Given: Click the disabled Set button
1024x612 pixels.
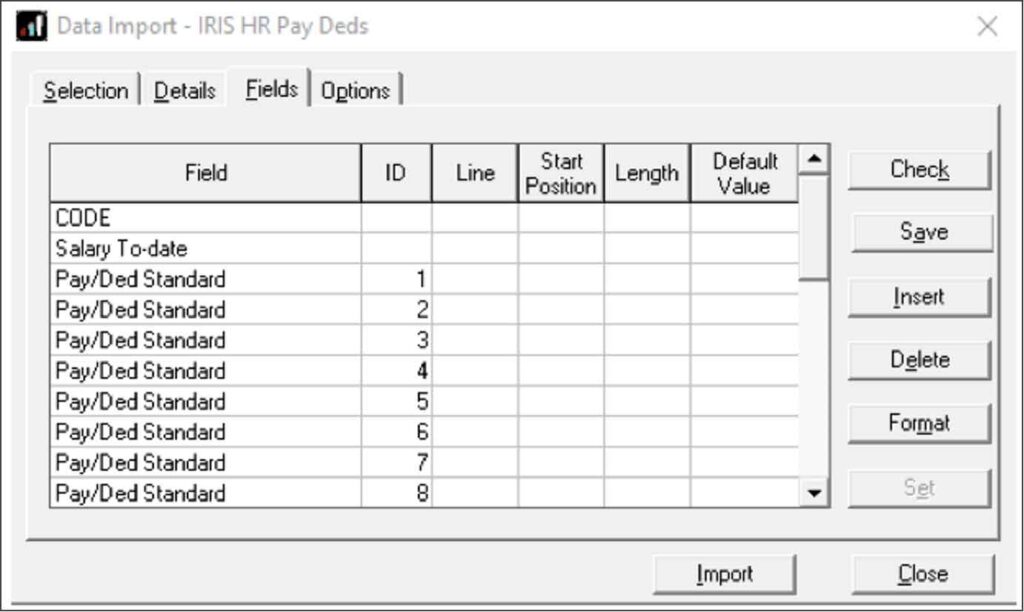Looking at the screenshot, I should [918, 486].
